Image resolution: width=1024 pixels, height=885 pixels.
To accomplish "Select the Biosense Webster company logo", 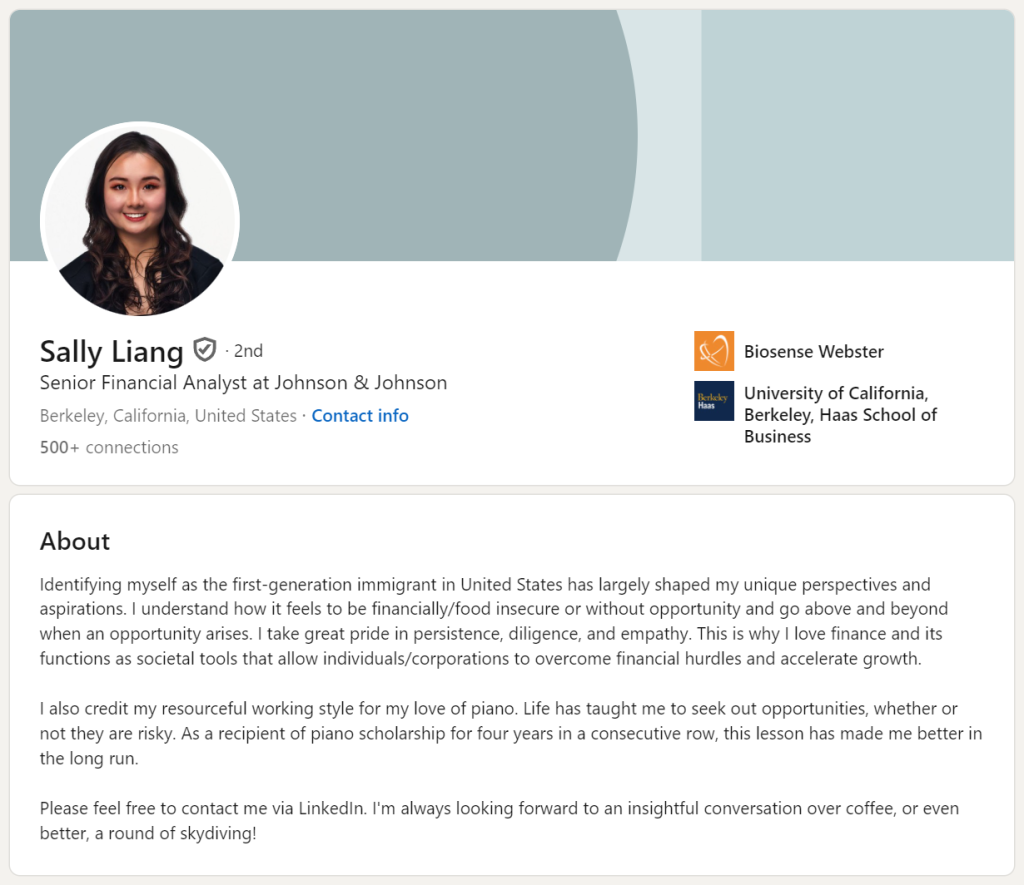I will coord(713,351).
